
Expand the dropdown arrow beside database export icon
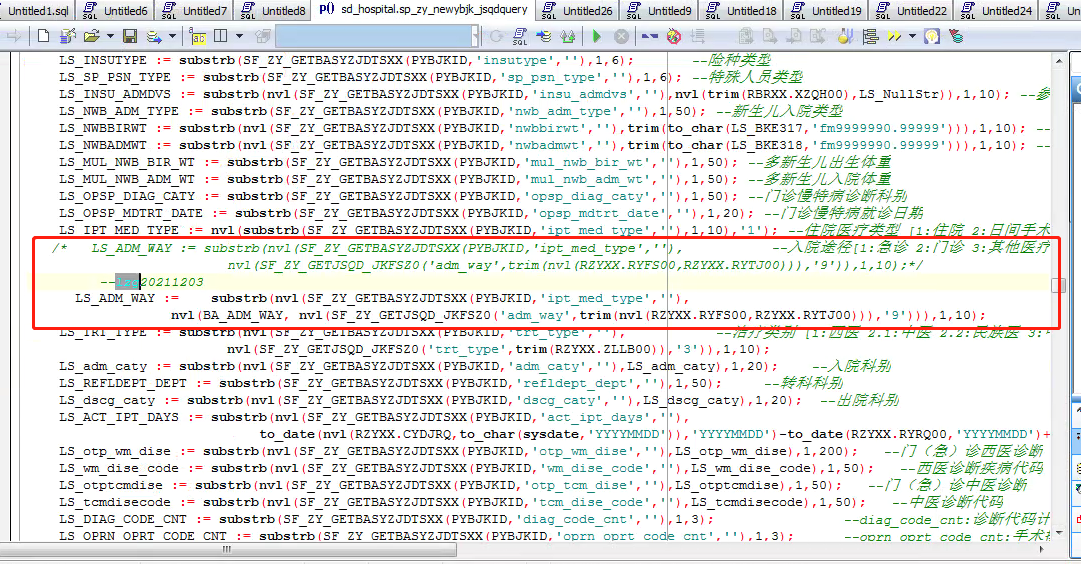point(172,36)
